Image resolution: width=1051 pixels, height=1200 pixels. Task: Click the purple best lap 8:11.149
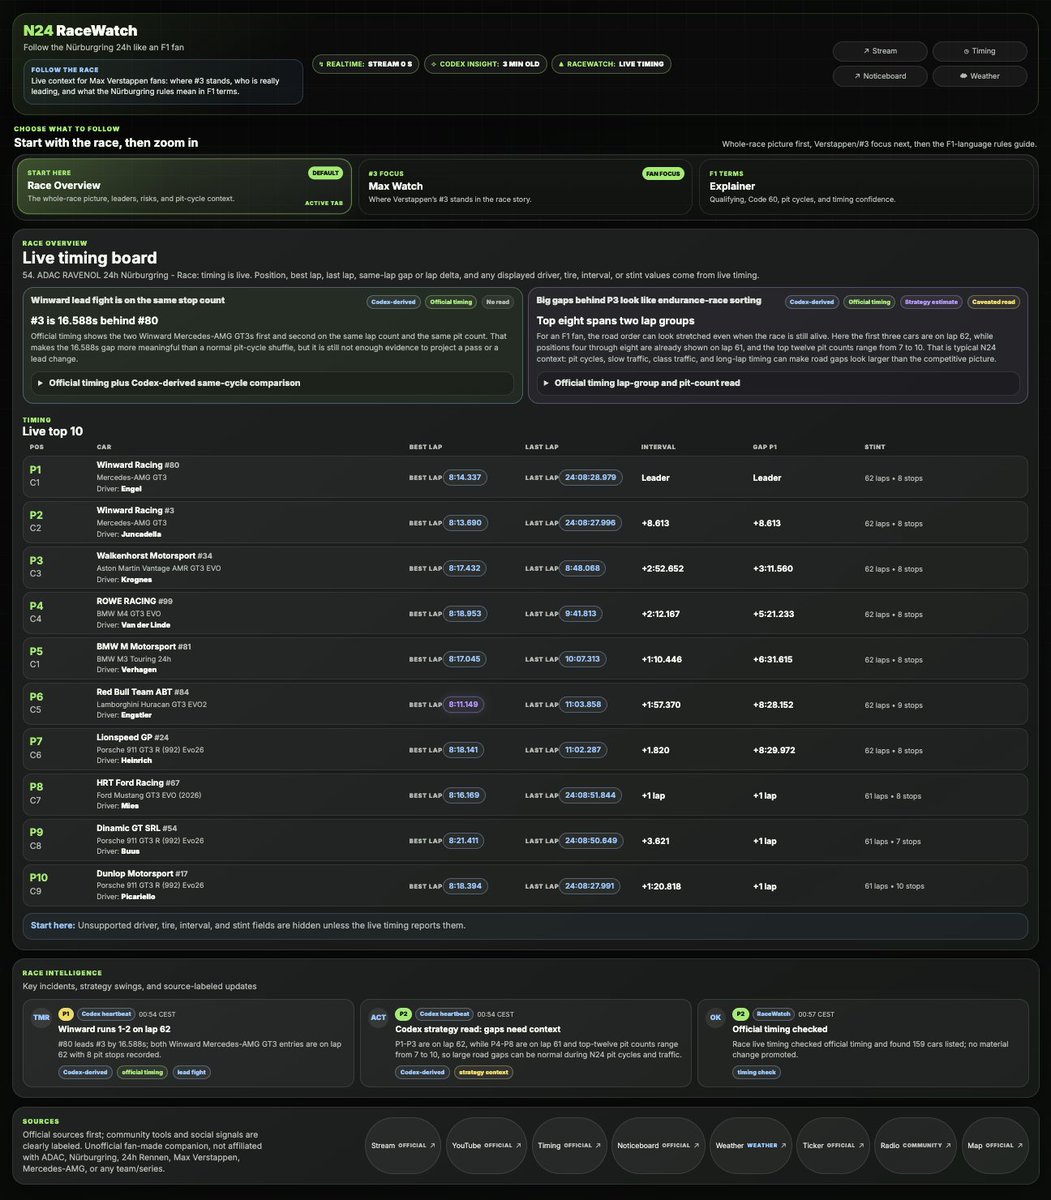point(464,705)
